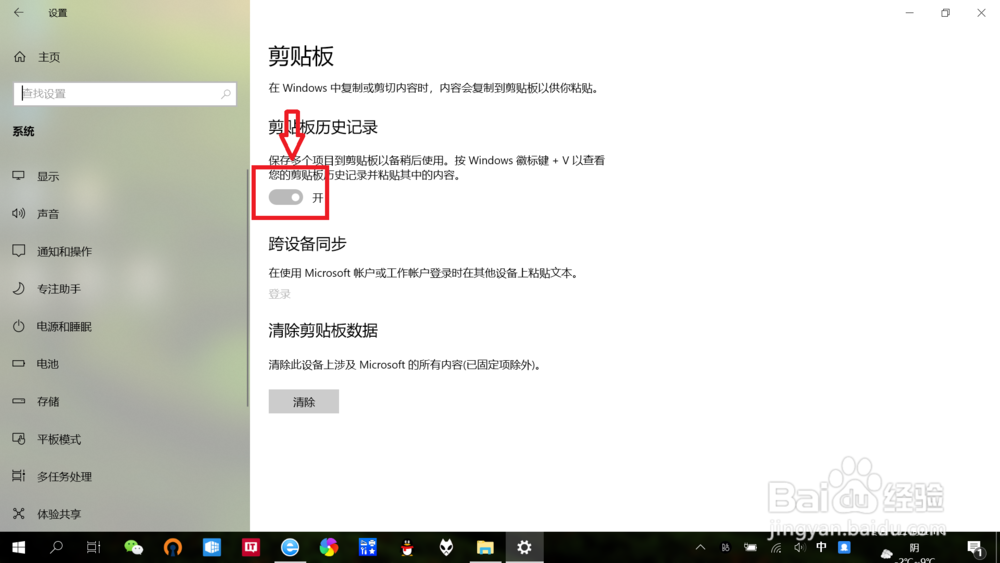Open the red IT app on taskbar
The height and width of the screenshot is (563, 1000).
tap(251, 547)
